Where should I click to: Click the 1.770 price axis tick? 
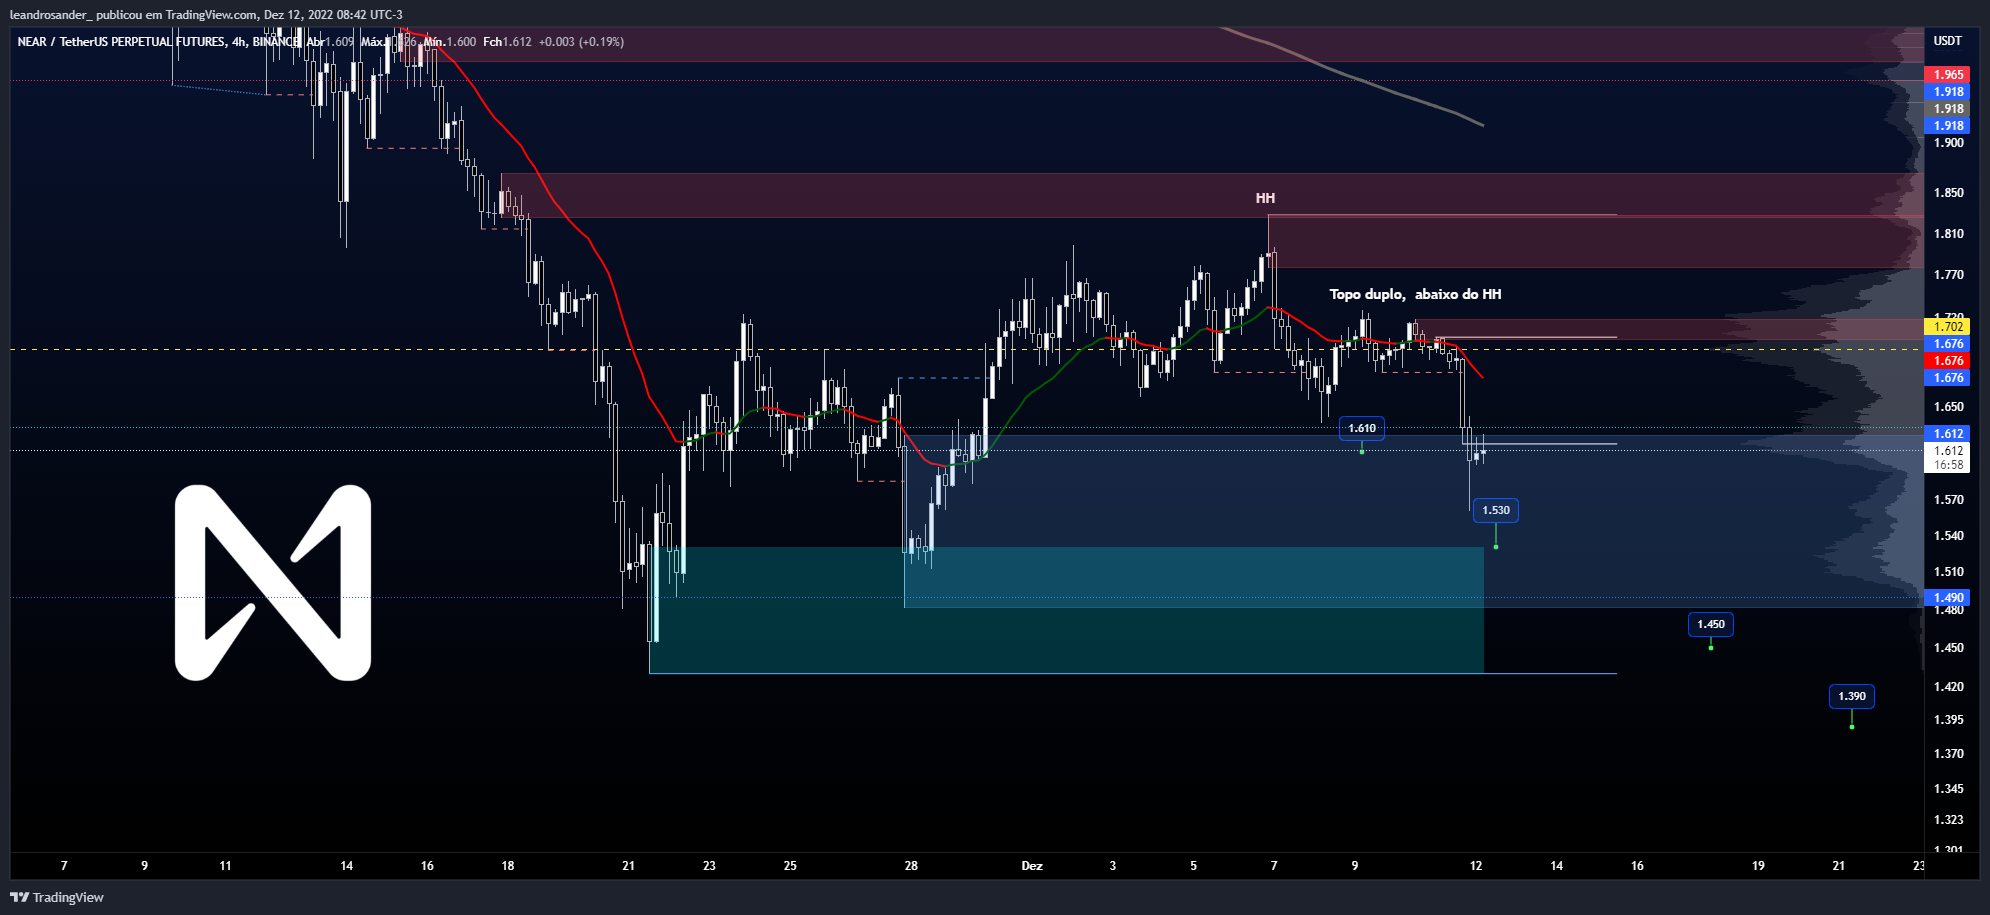click(x=1948, y=275)
